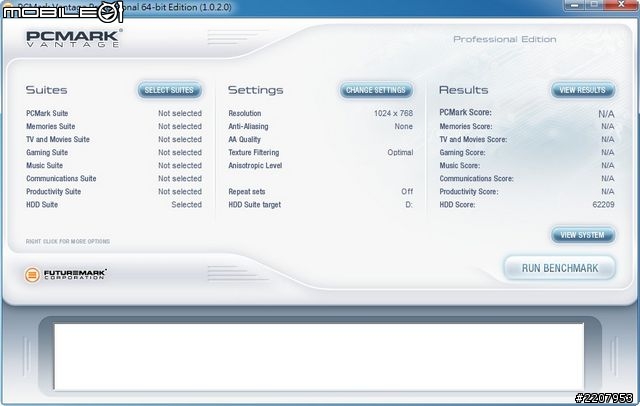Minimize the PCMark Vantage window

[574, 5]
